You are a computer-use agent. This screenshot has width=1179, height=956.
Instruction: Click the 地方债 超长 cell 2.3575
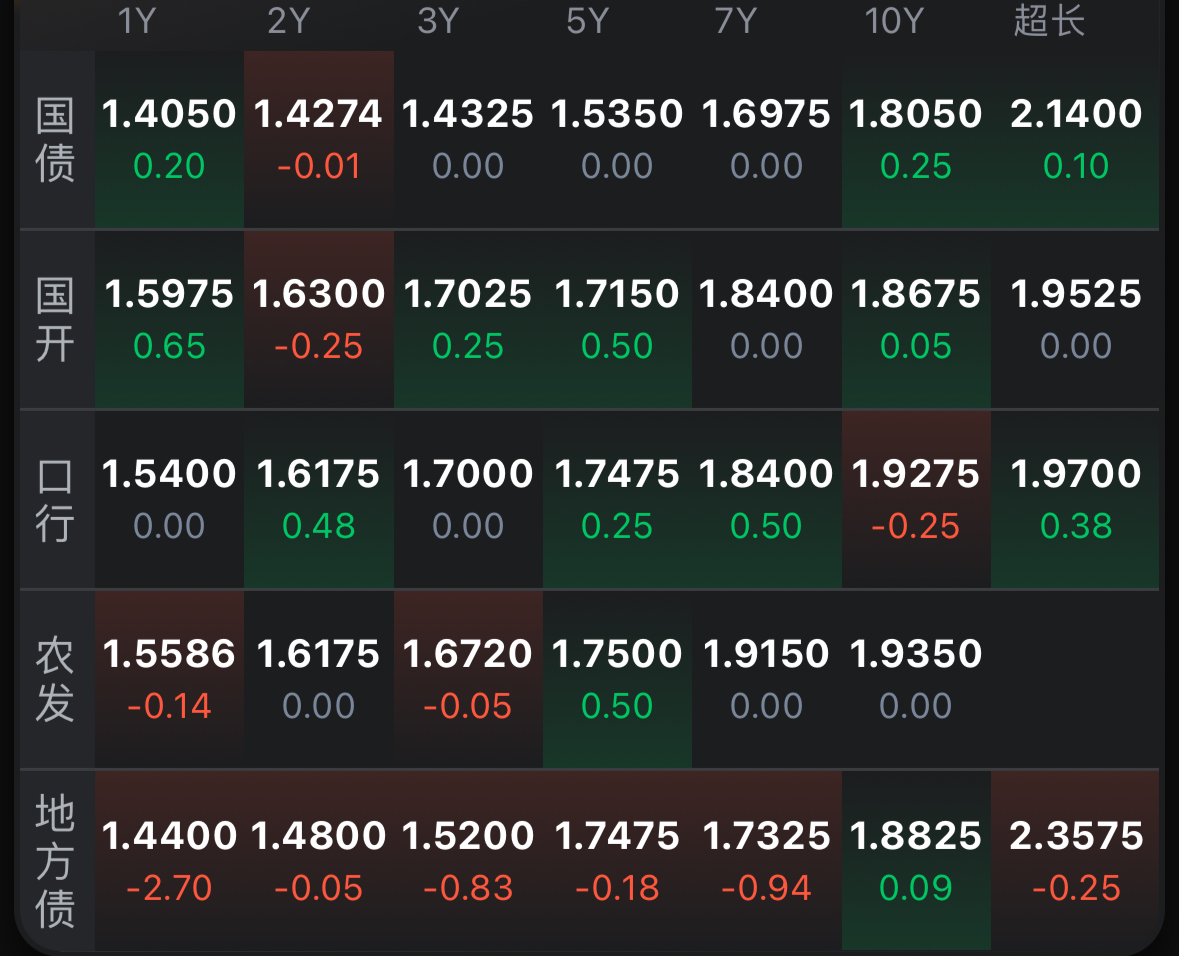click(1075, 860)
